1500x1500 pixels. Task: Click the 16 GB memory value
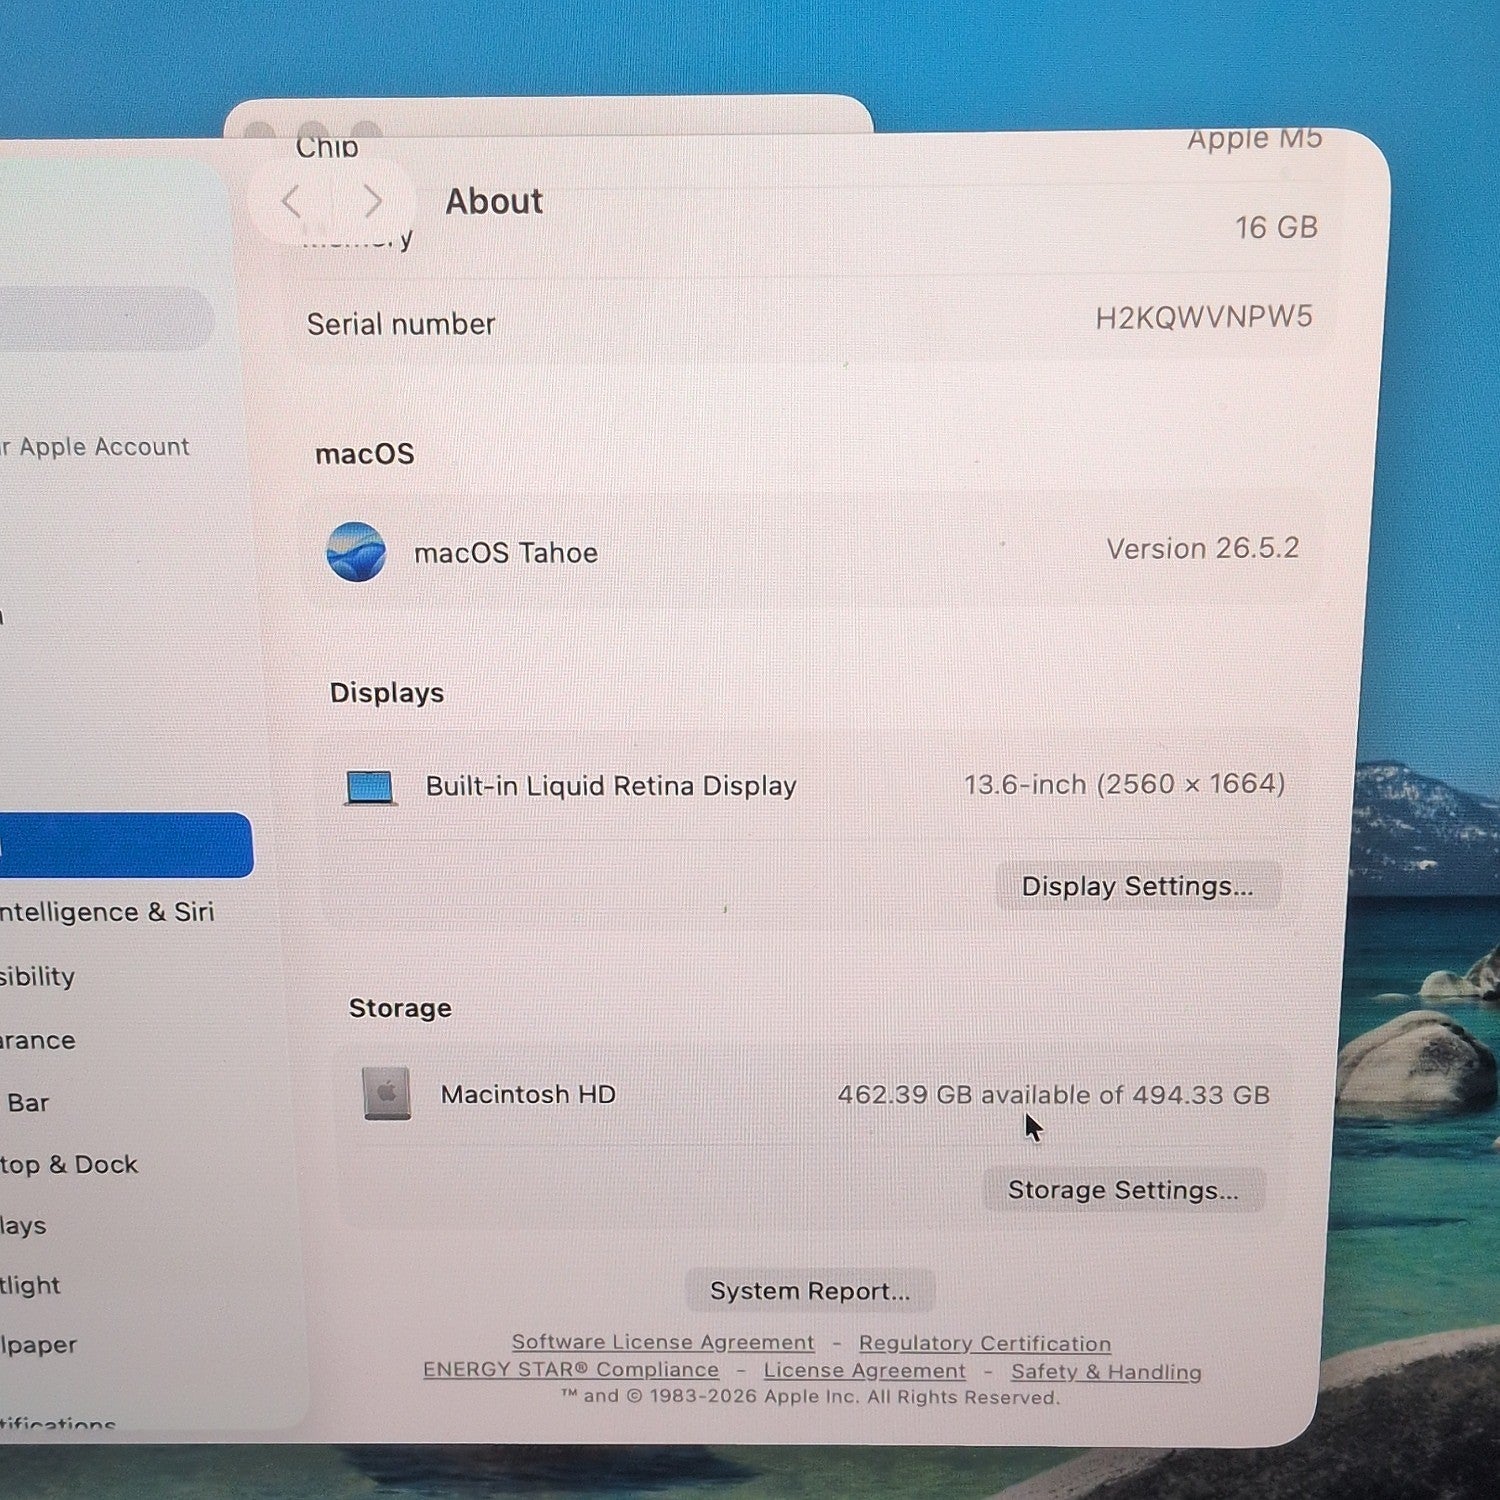(1276, 227)
